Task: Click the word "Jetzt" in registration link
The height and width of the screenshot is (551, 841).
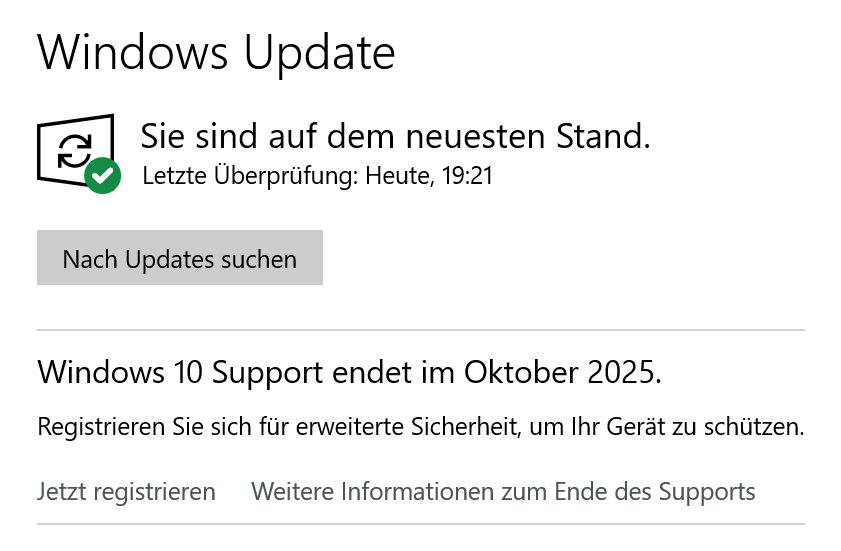Action: coord(59,492)
